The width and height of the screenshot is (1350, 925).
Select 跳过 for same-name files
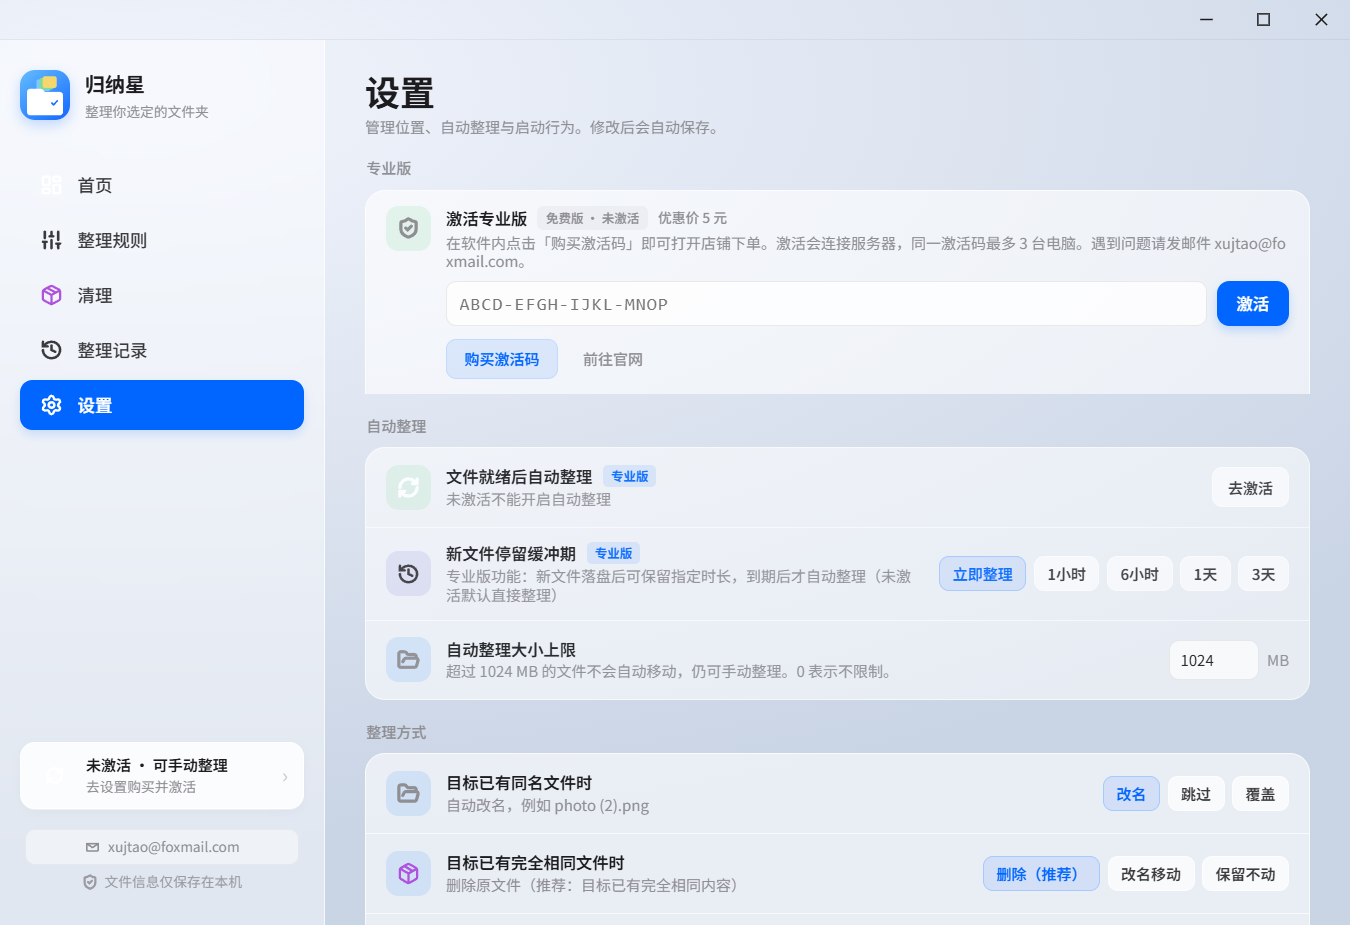coord(1196,794)
